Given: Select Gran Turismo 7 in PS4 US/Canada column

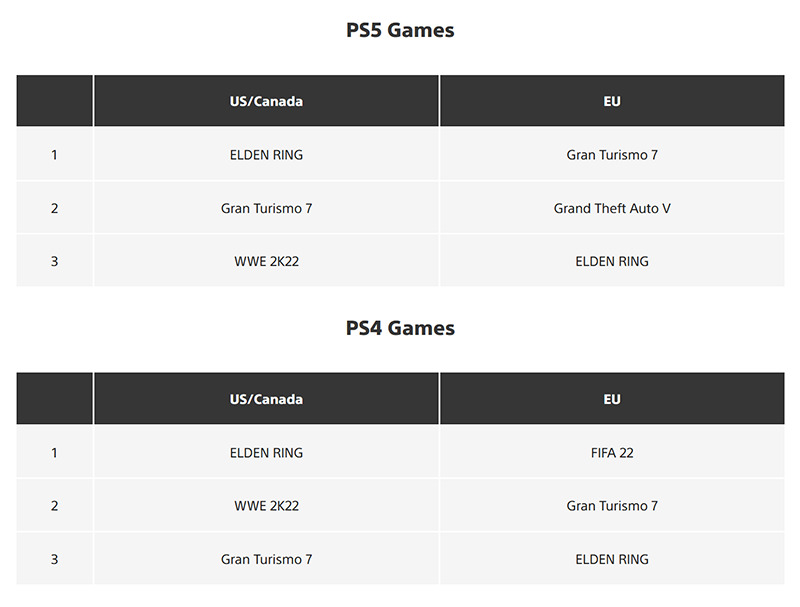Looking at the screenshot, I should click(266, 559).
